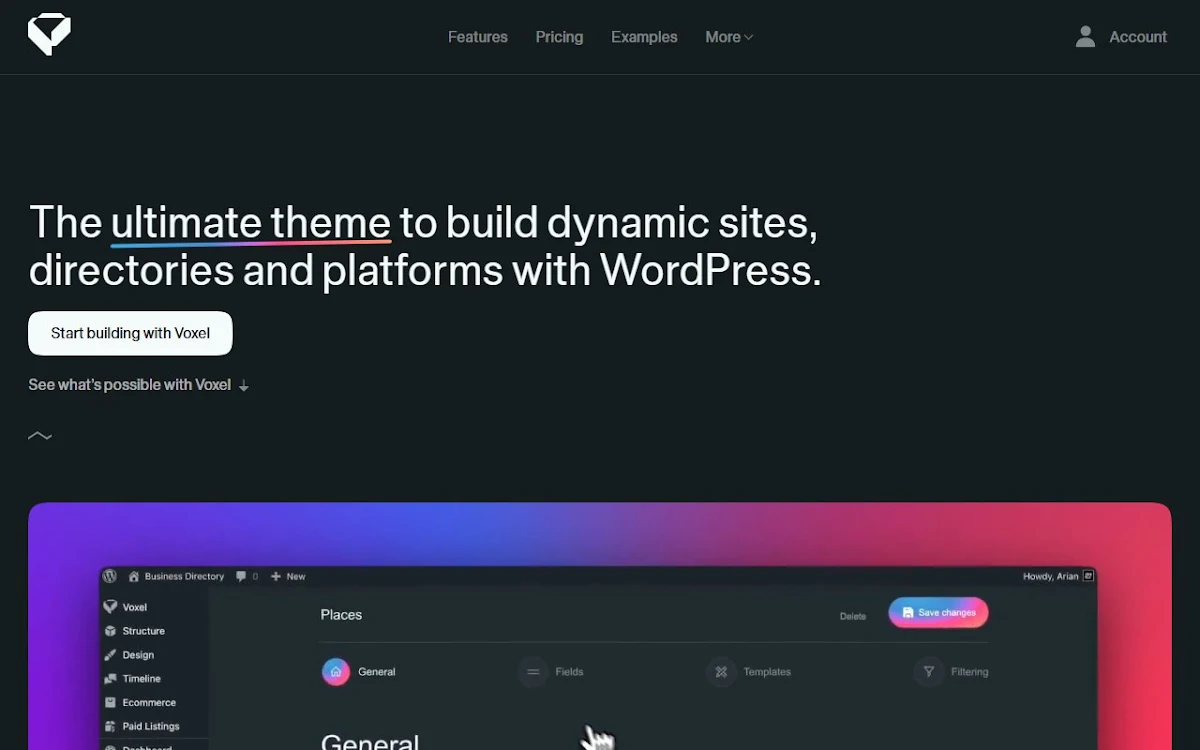Click Howdy, Arian in the admin bar
The image size is (1200, 750).
1051,576
